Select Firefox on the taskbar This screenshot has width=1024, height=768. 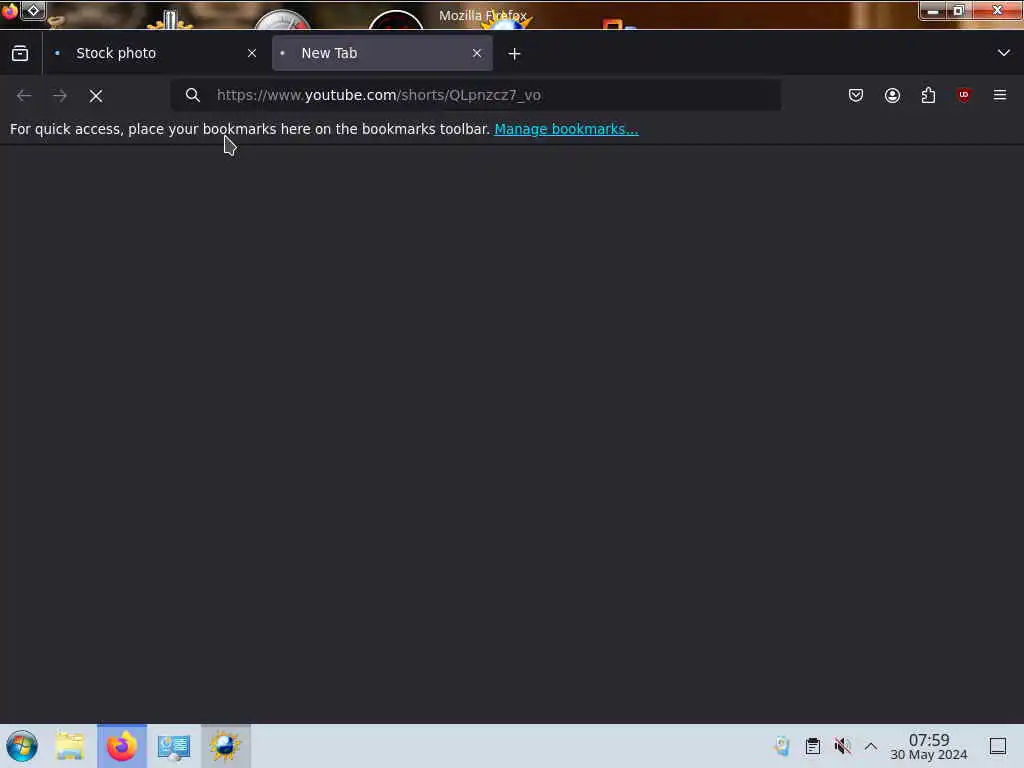coord(122,746)
